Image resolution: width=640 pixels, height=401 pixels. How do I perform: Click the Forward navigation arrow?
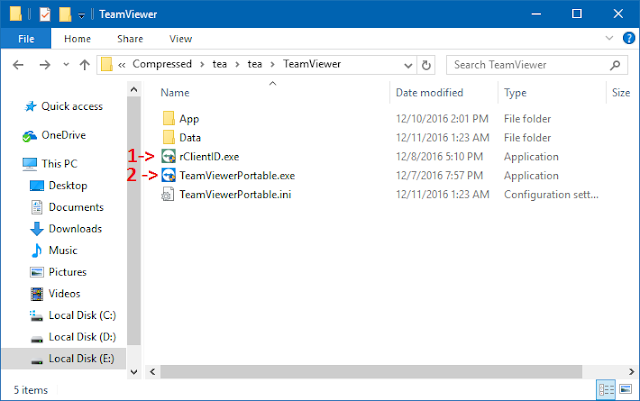[x=44, y=65]
